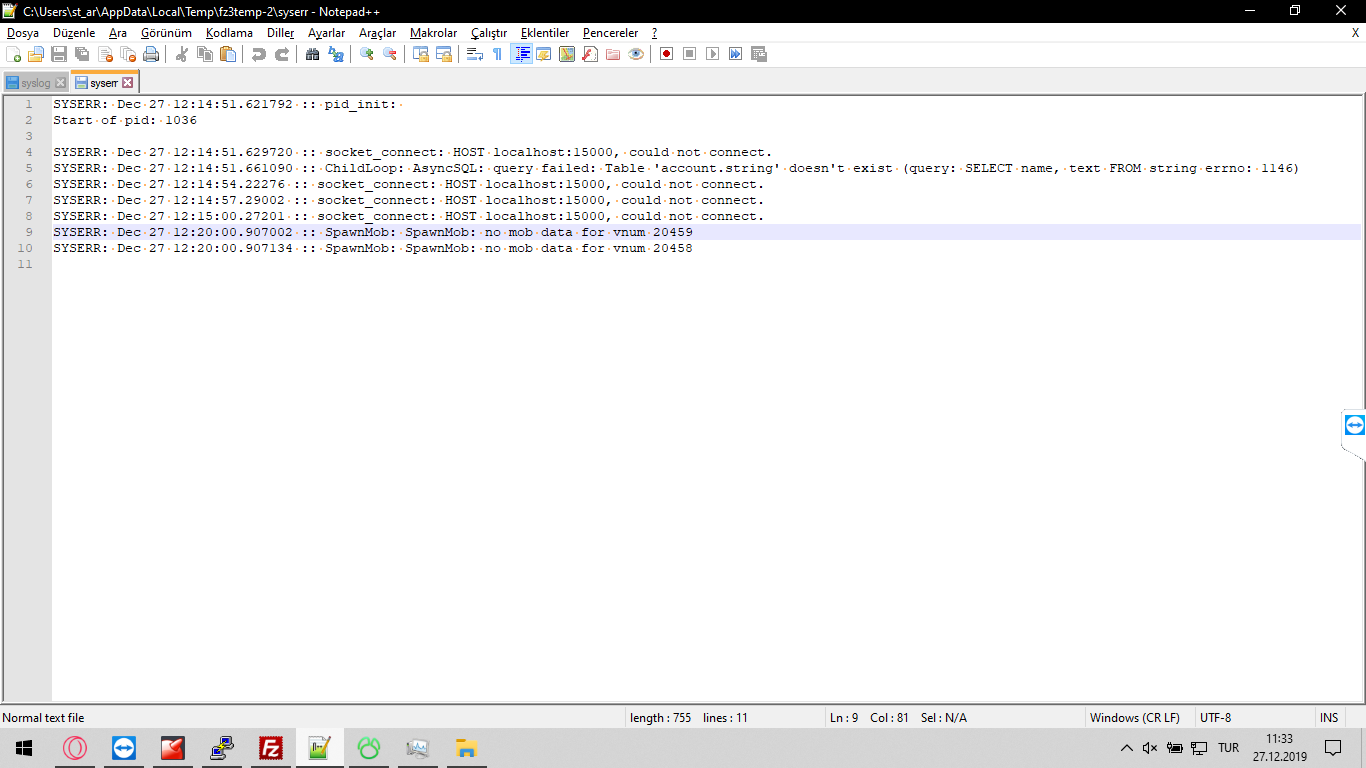
Task: Cut selection with the scissors icon
Action: (182, 54)
